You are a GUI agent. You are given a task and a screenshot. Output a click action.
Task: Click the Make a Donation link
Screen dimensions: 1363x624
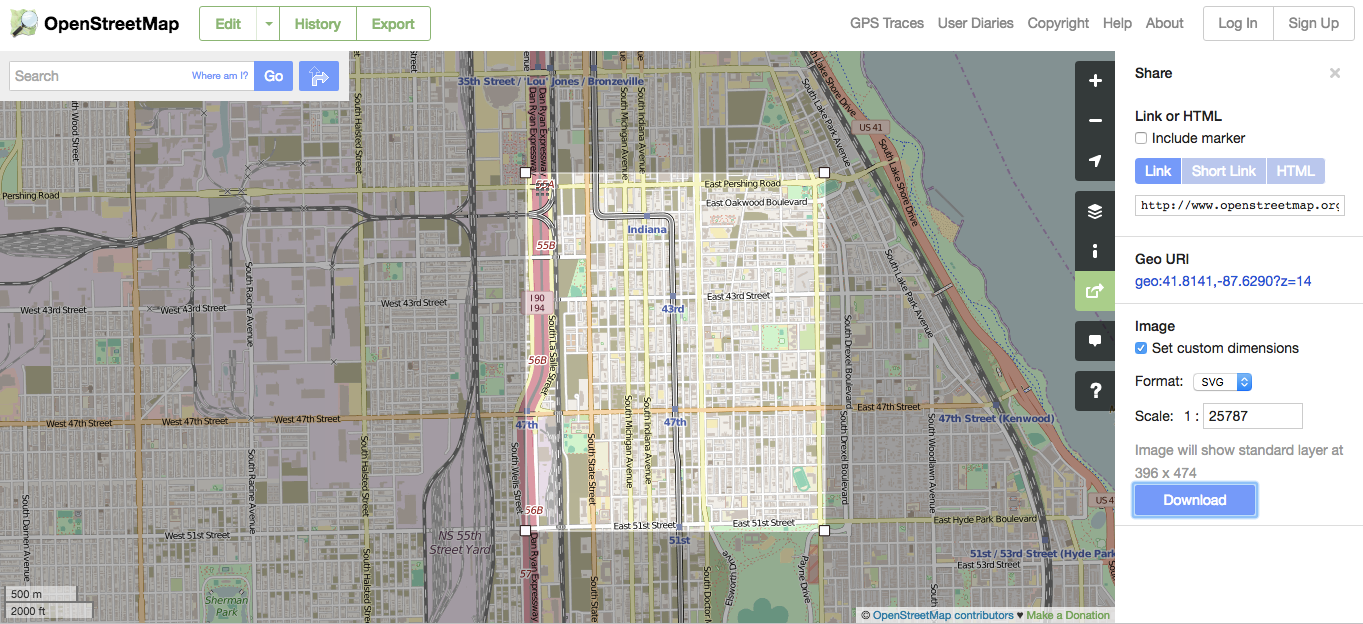pos(1068,615)
